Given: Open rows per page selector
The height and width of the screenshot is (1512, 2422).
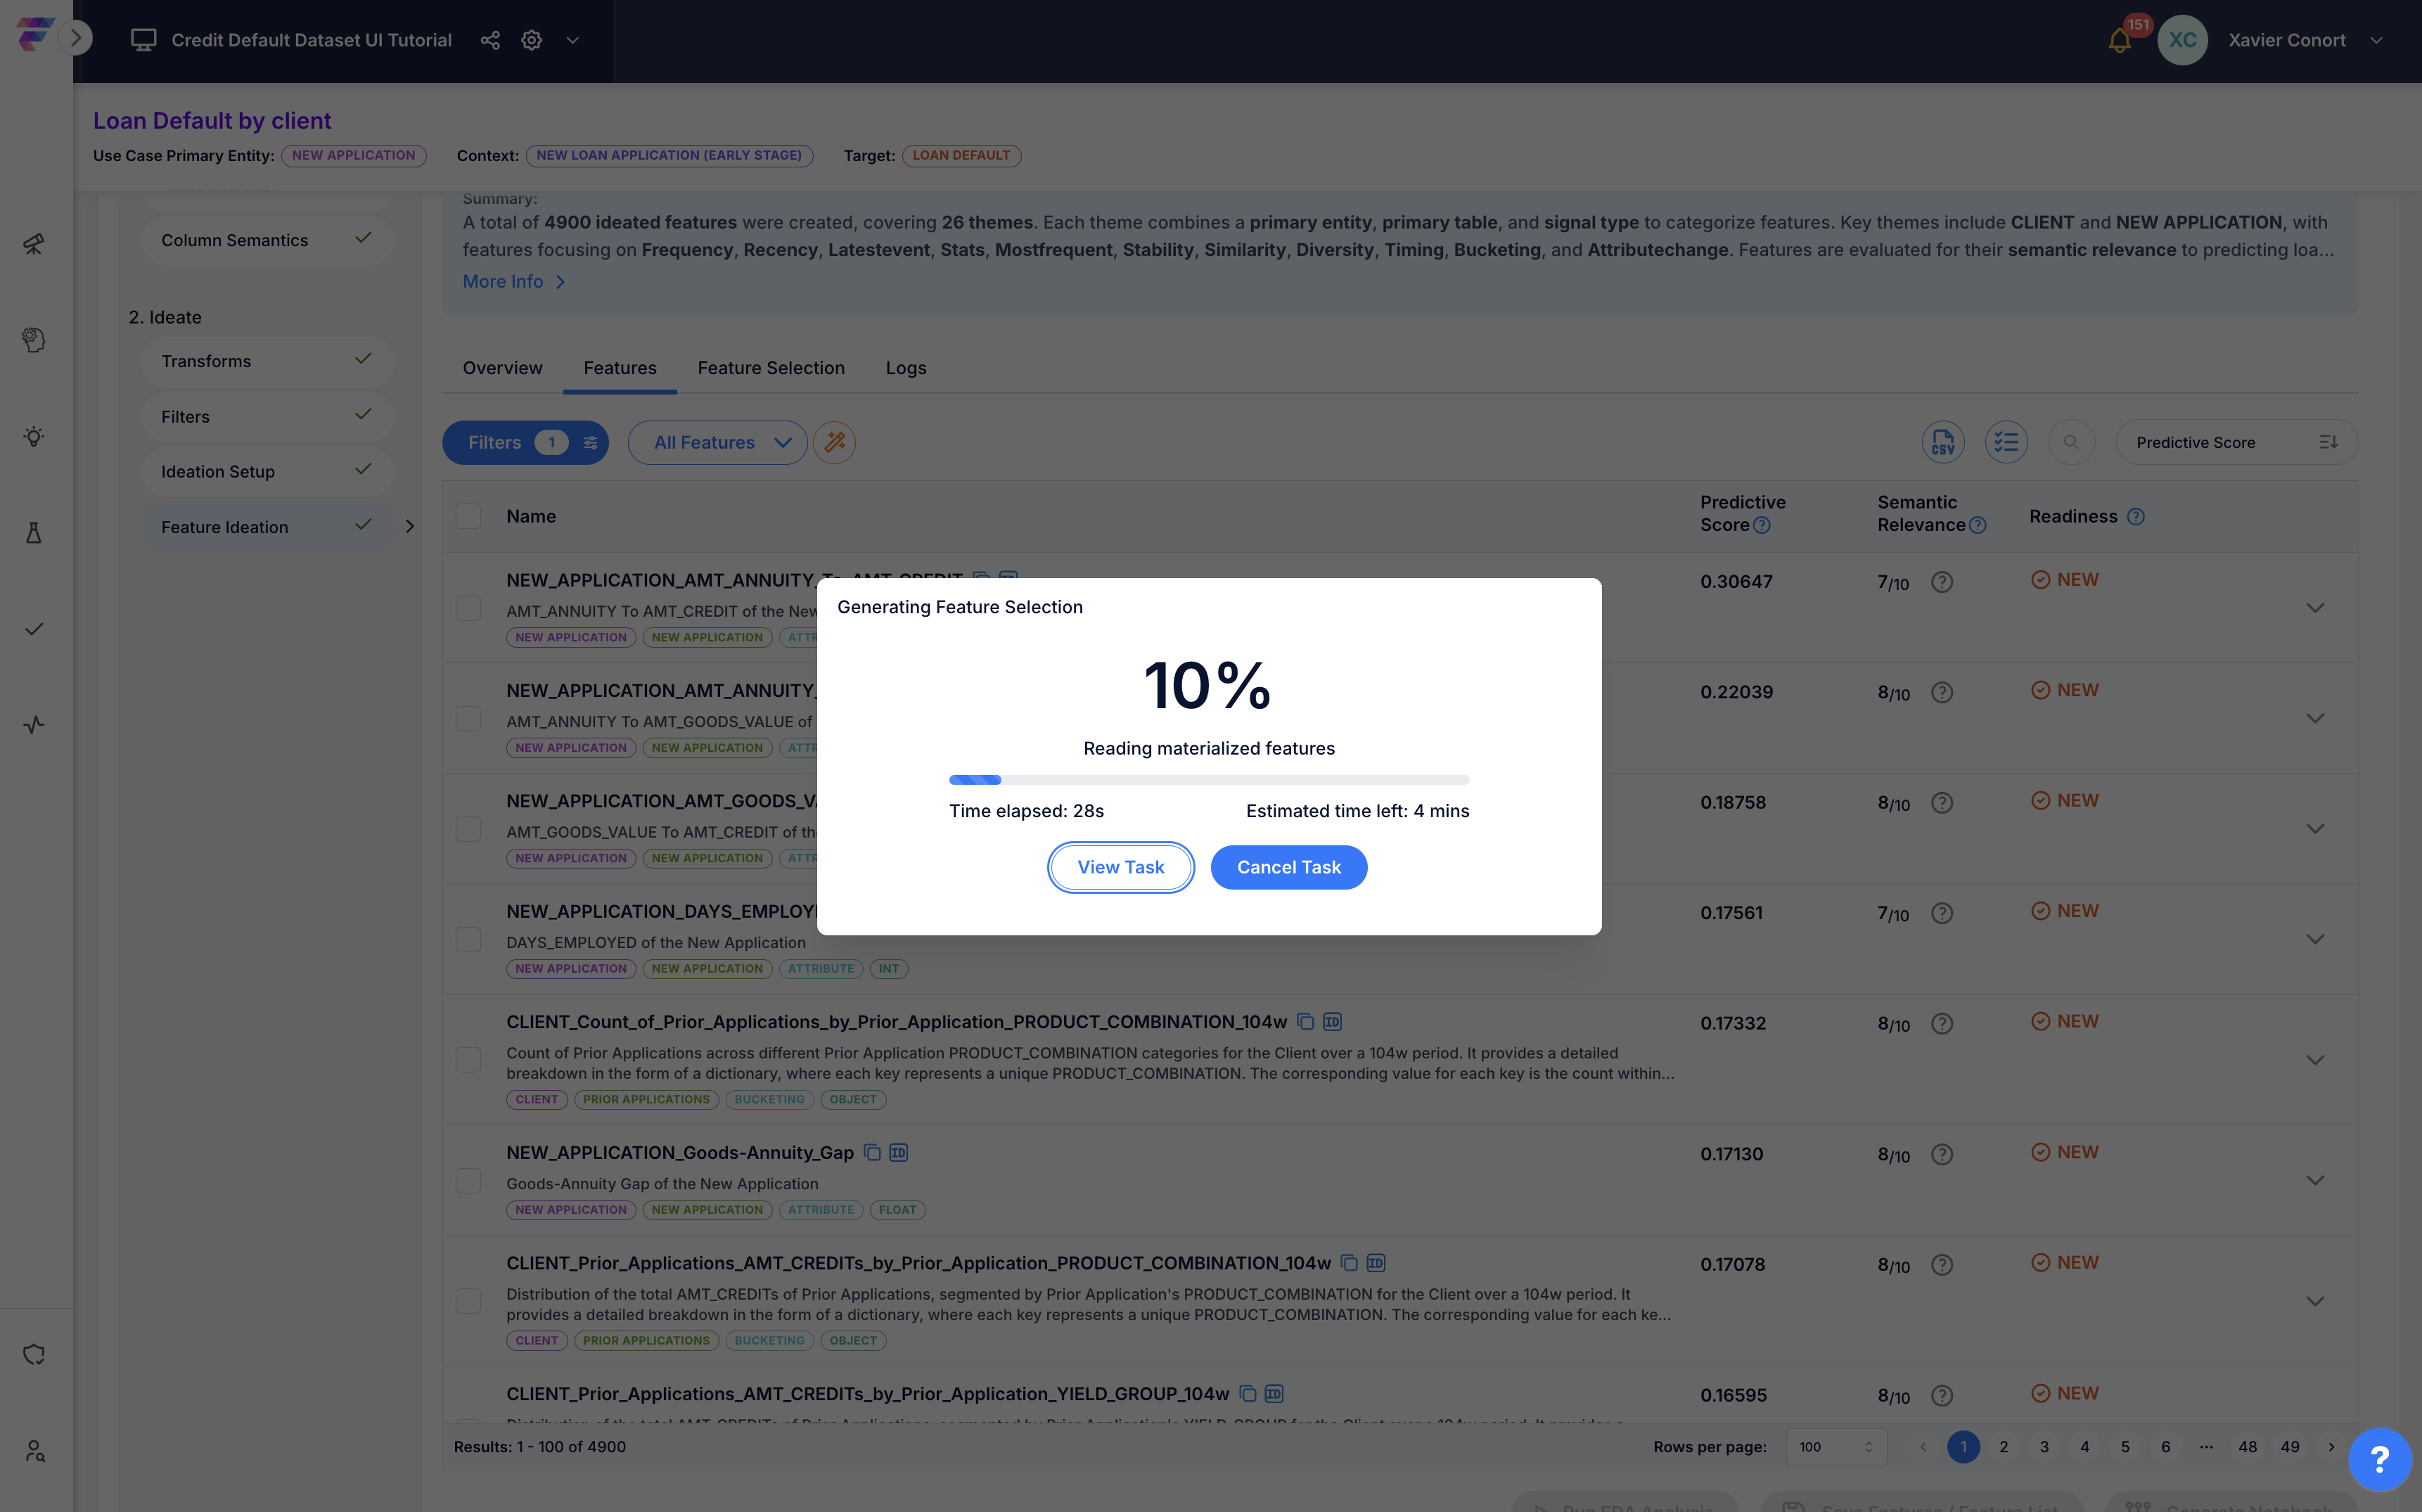Looking at the screenshot, I should point(1836,1447).
